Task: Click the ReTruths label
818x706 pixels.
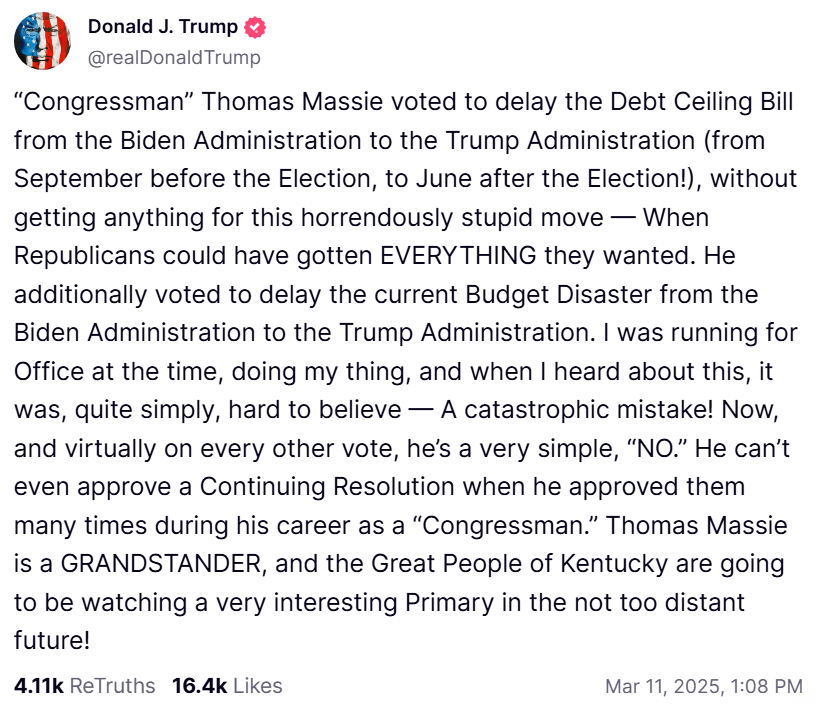Action: click(x=113, y=685)
